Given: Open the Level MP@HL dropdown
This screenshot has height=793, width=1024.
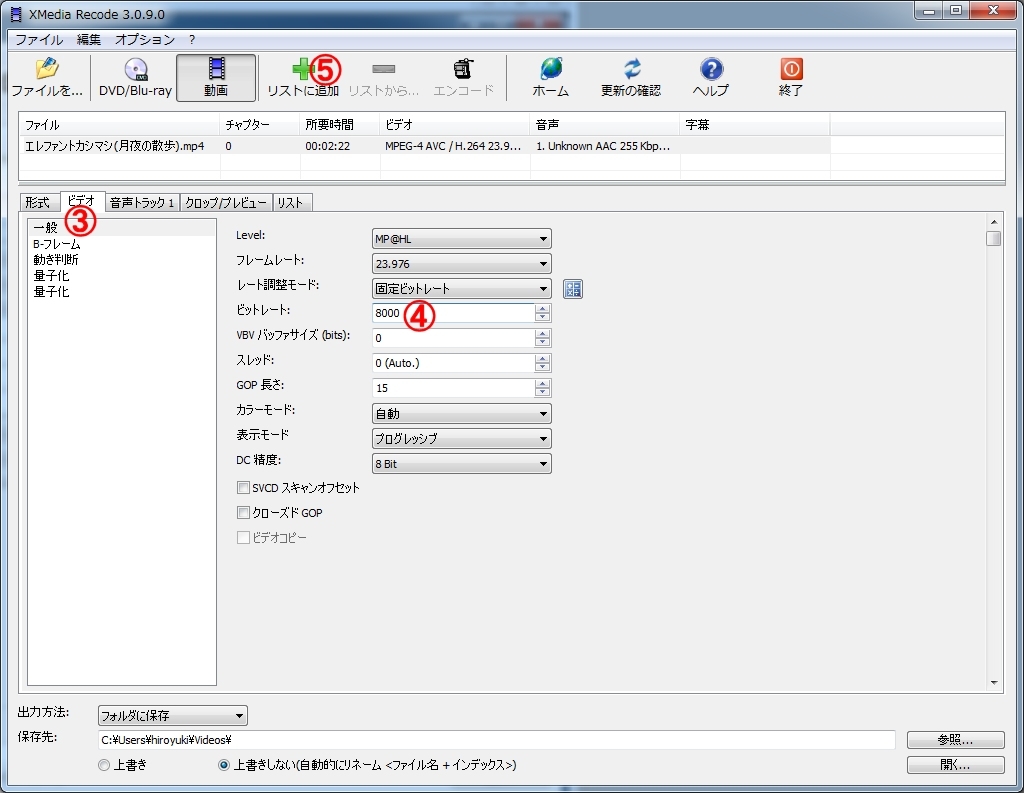Looking at the screenshot, I should (x=461, y=239).
